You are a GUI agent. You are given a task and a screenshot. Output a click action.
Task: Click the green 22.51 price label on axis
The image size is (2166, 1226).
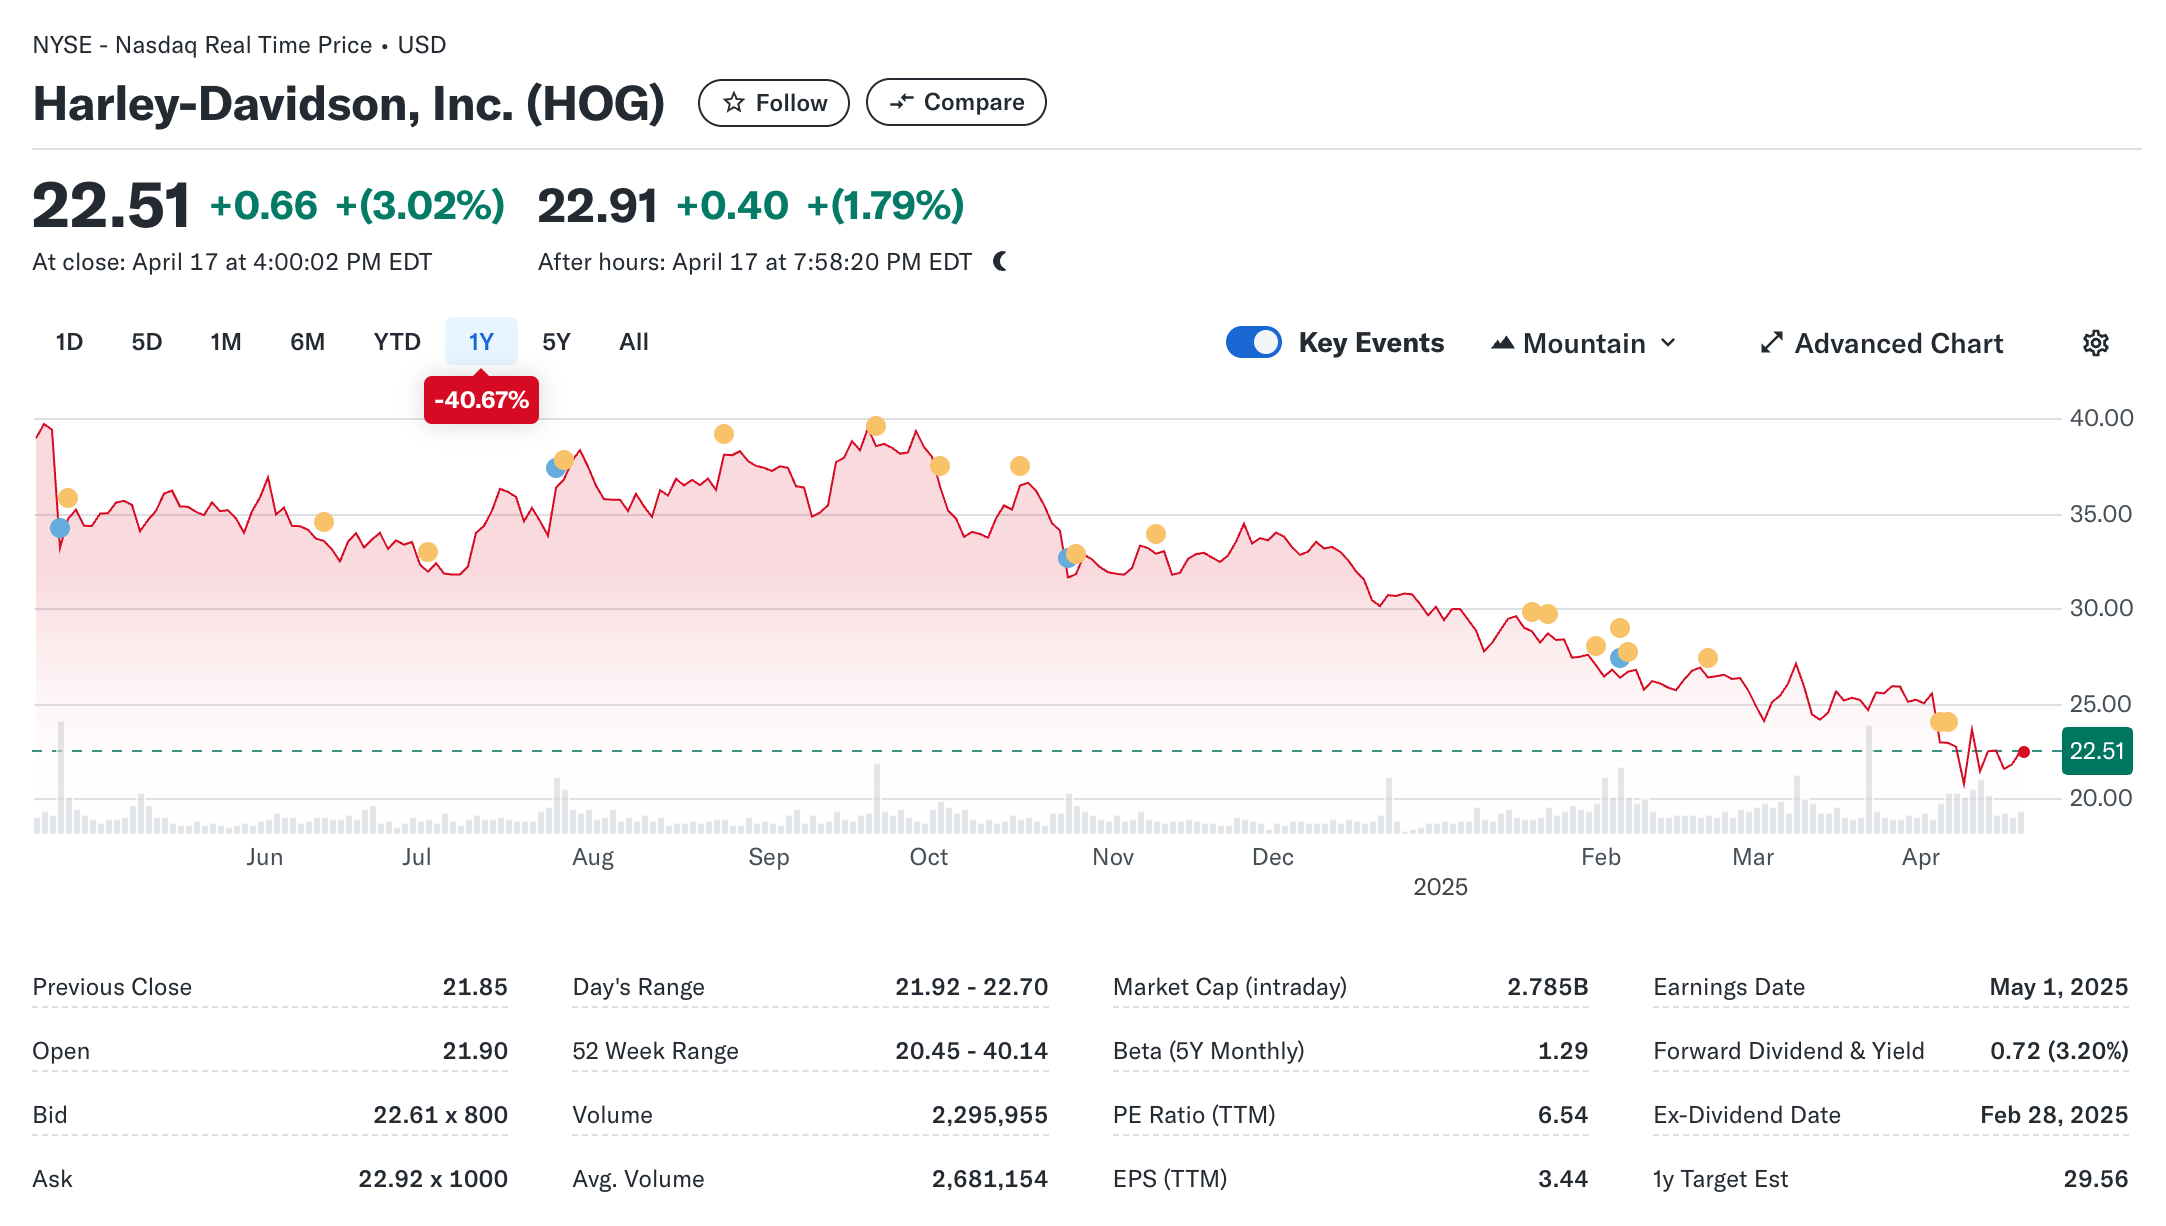[2096, 751]
